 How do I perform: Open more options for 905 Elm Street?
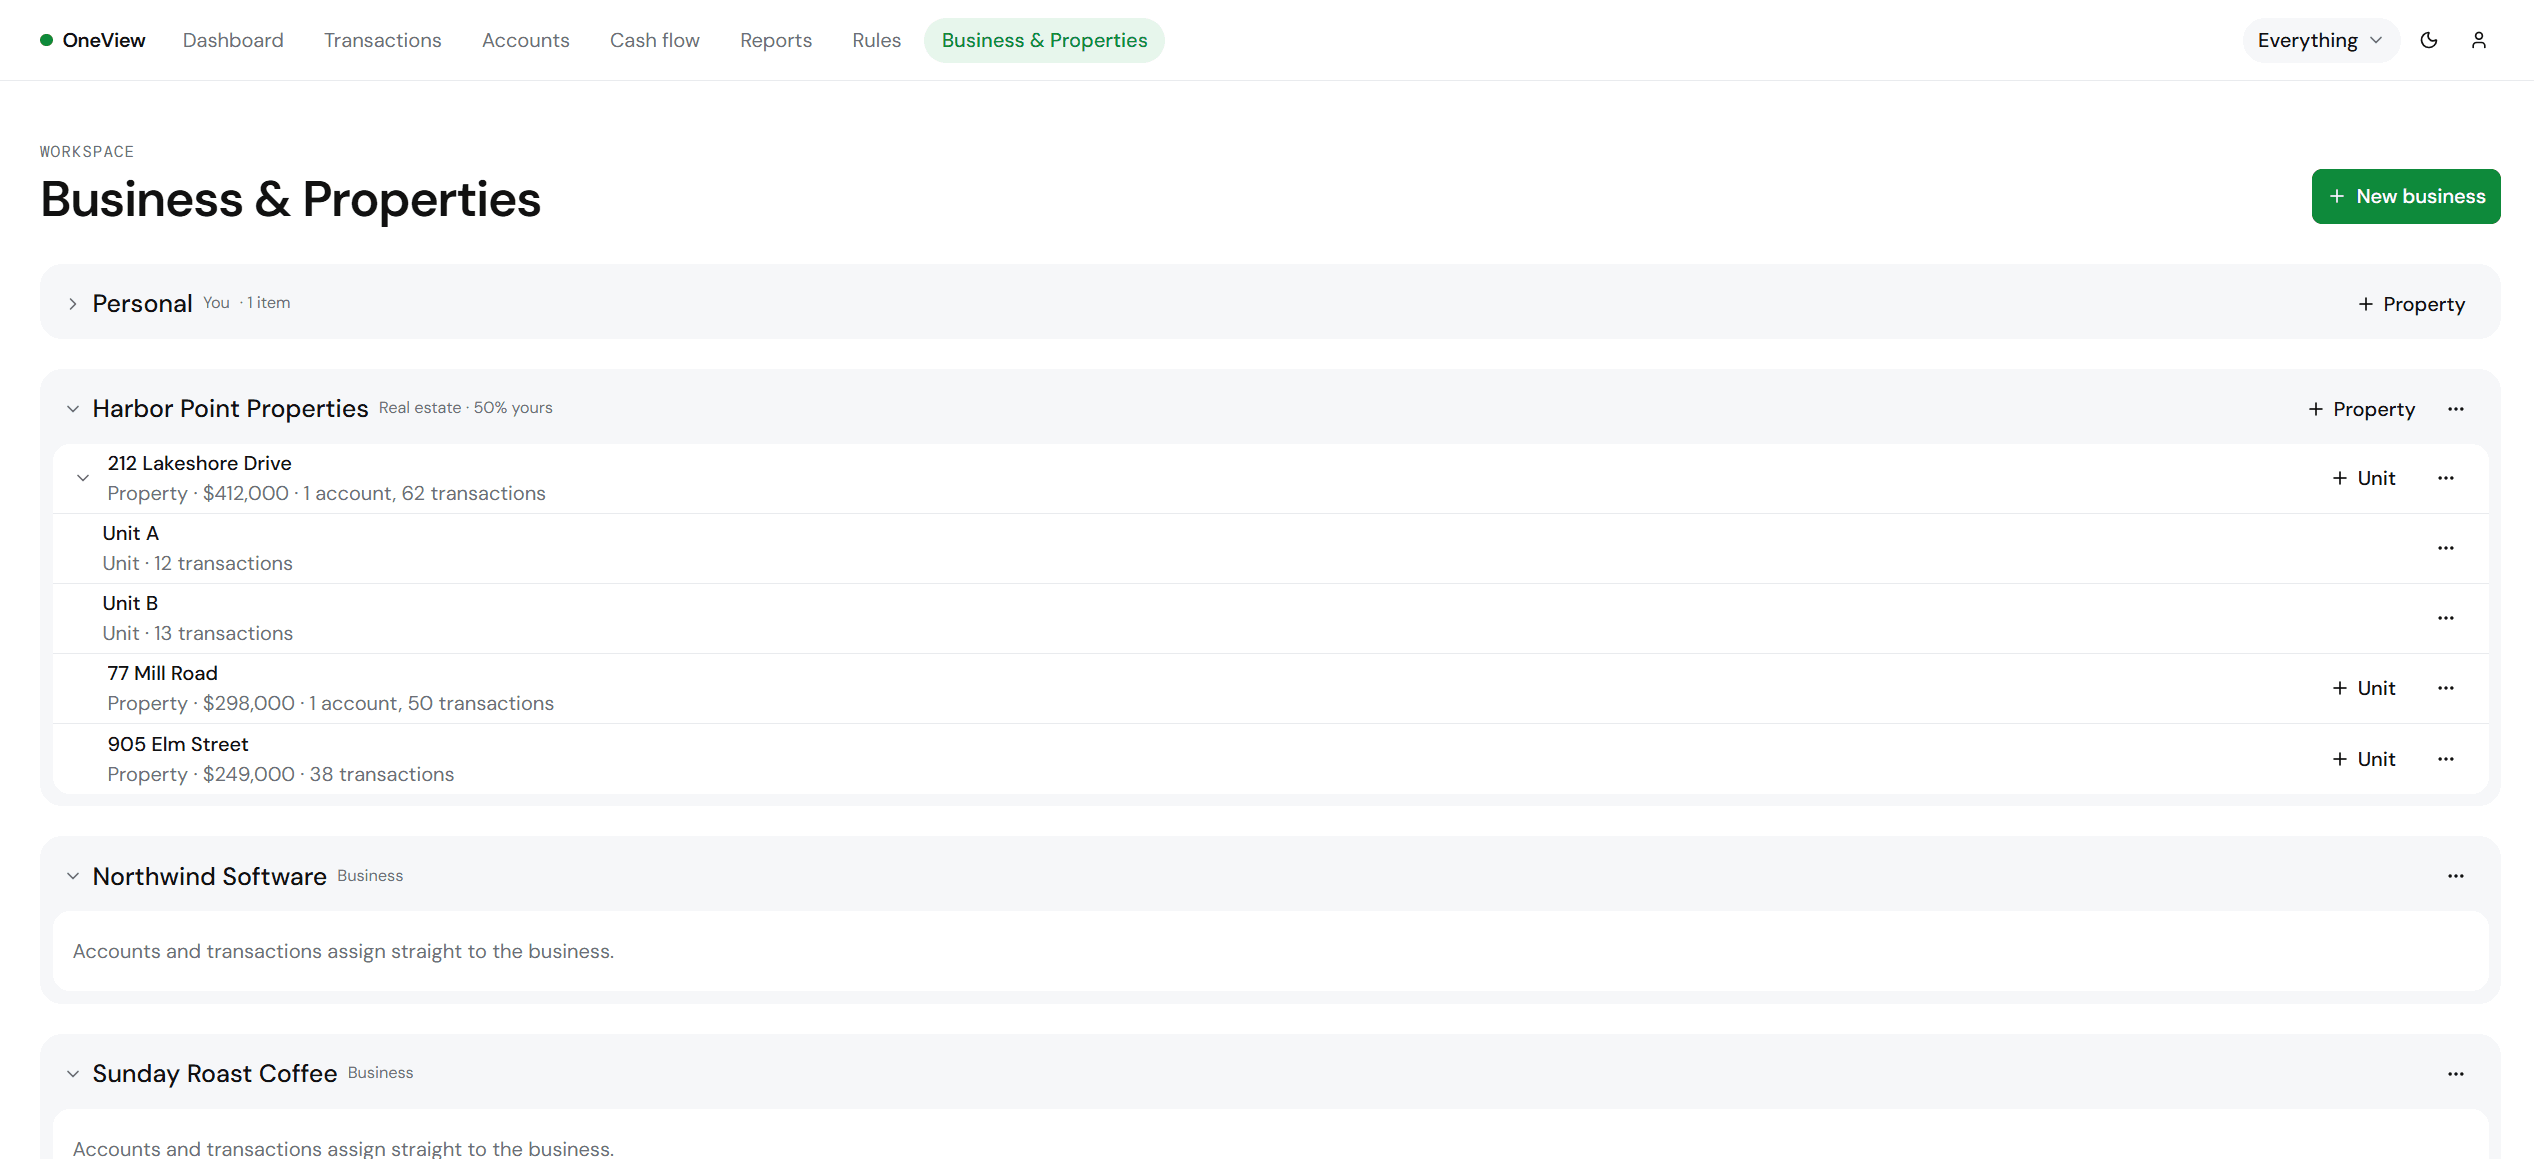coord(2446,759)
